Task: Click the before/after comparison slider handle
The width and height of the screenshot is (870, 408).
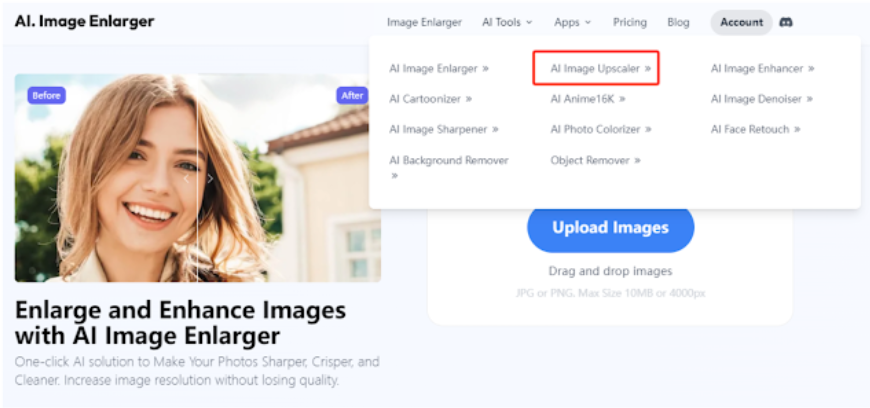Action: [198, 179]
